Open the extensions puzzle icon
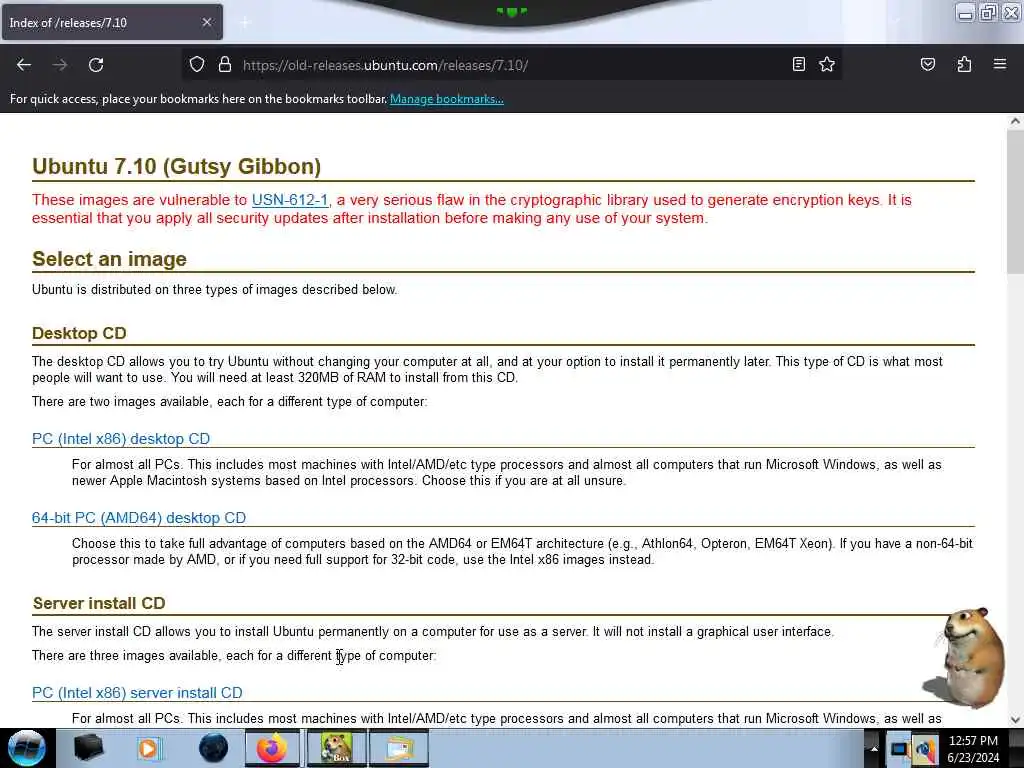This screenshot has width=1024, height=768. (x=964, y=64)
